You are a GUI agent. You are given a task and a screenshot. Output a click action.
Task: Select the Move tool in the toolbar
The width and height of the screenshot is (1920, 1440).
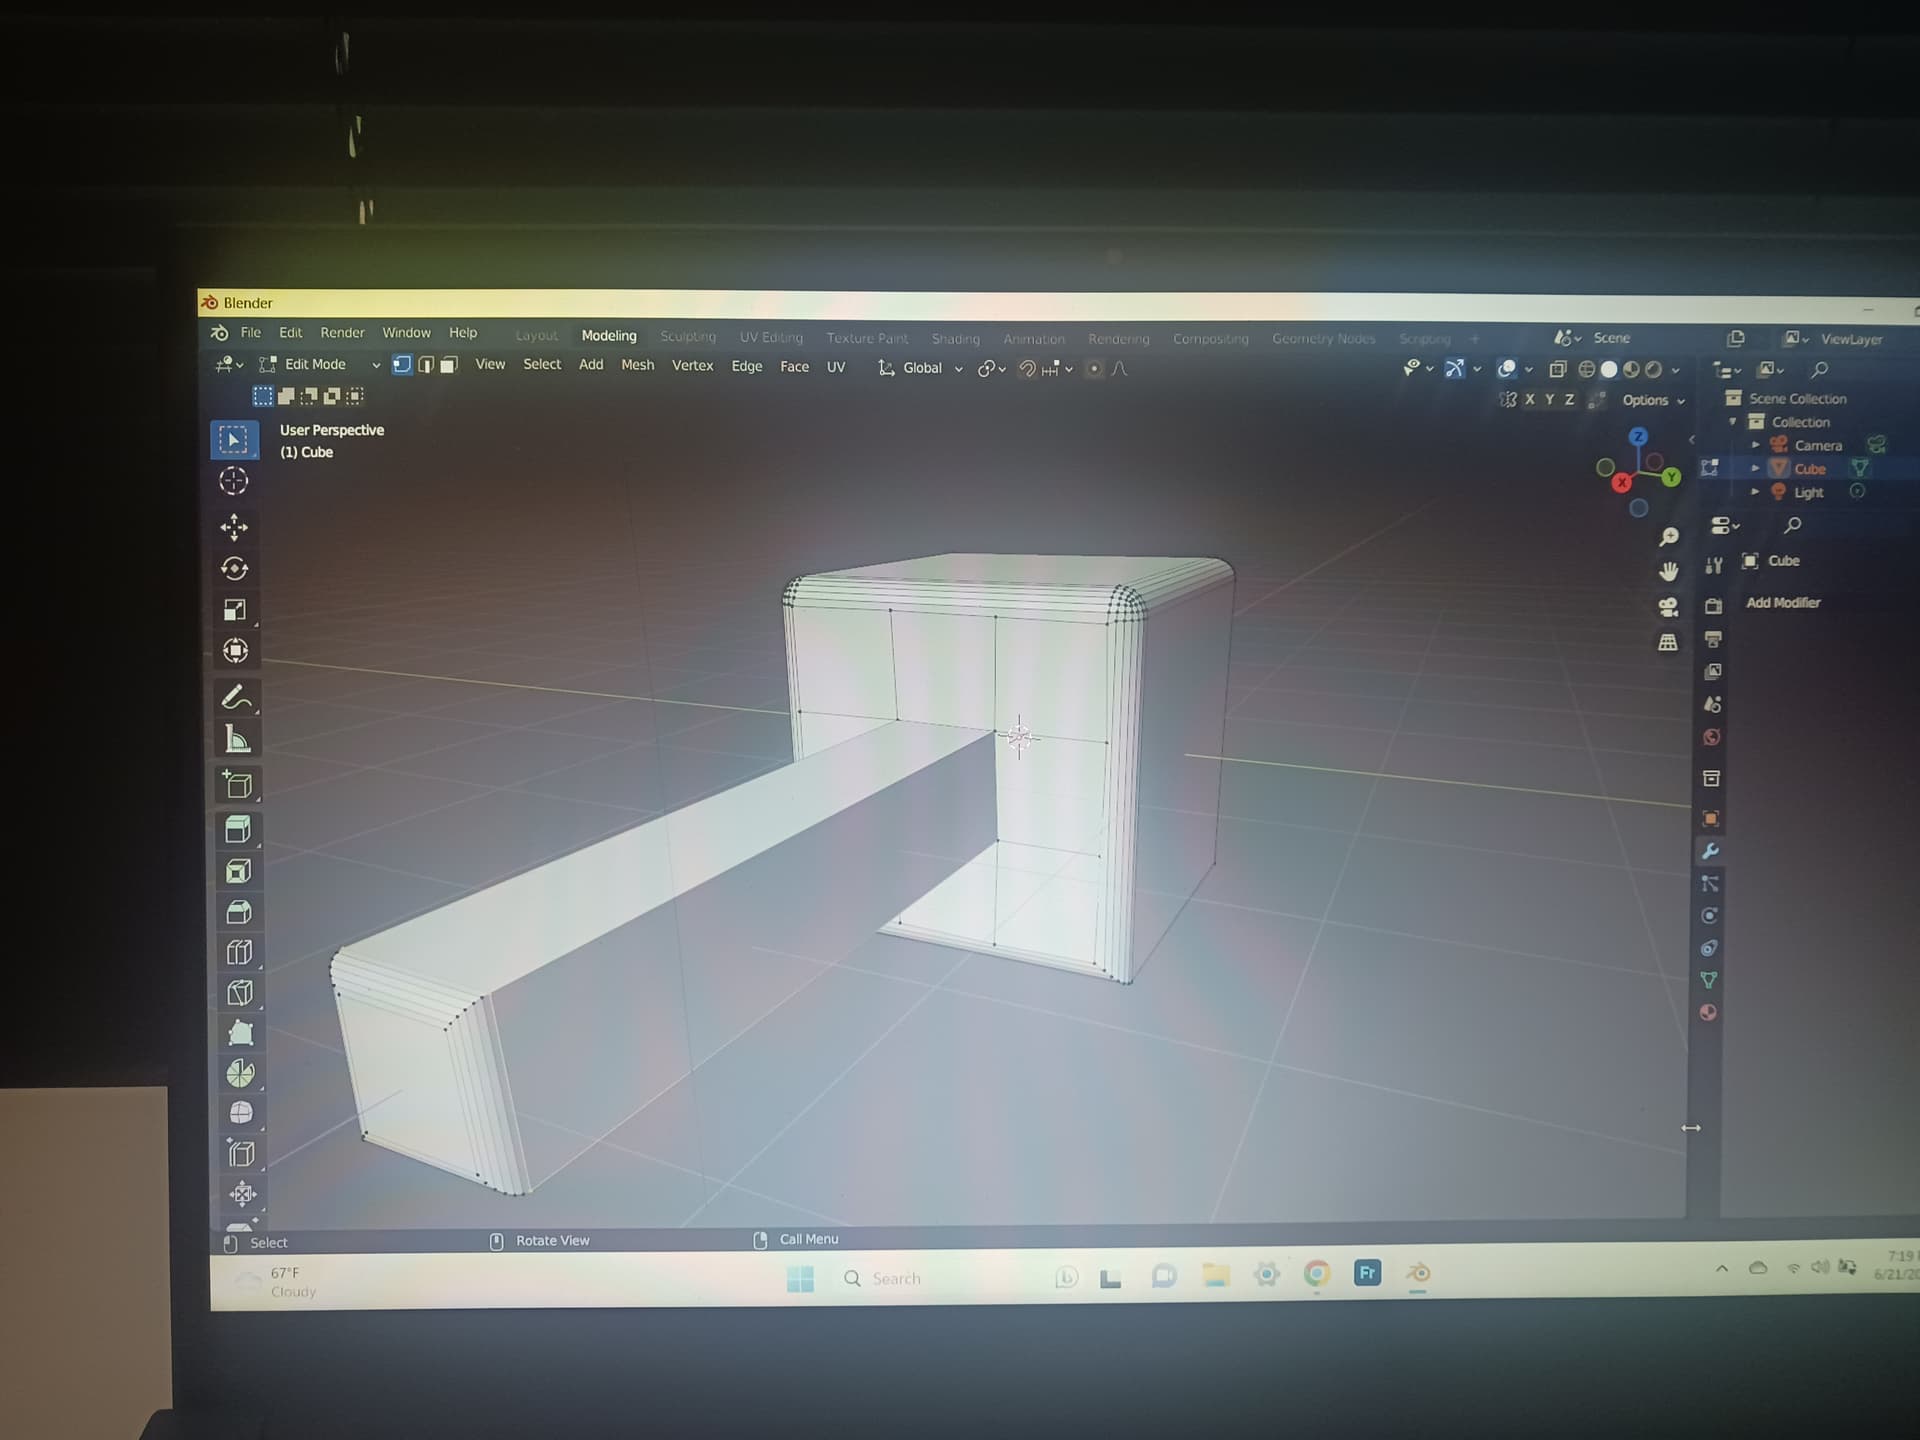233,527
